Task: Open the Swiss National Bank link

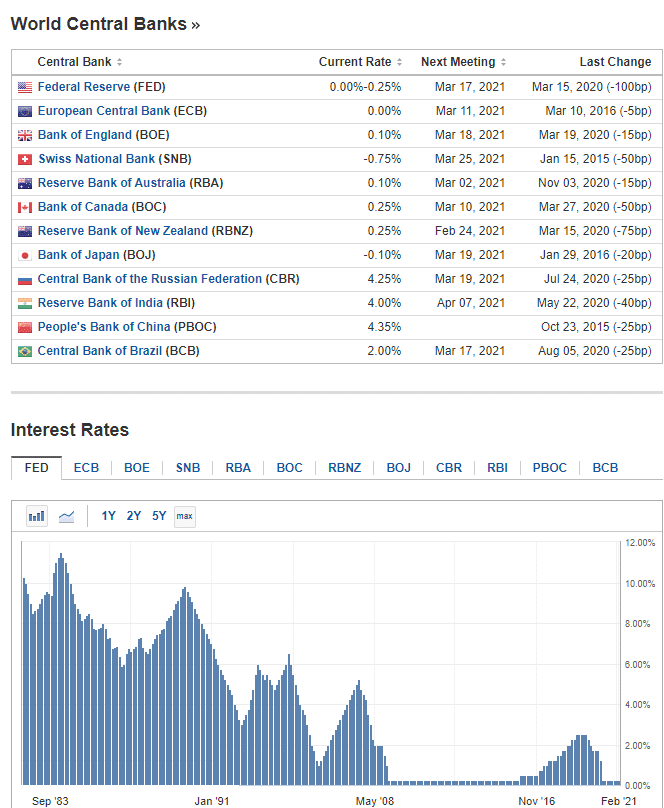Action: (96, 159)
